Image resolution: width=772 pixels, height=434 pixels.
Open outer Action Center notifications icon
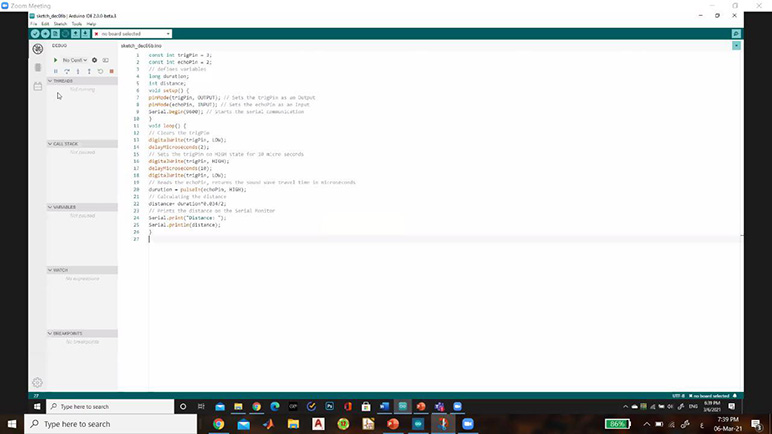757,424
